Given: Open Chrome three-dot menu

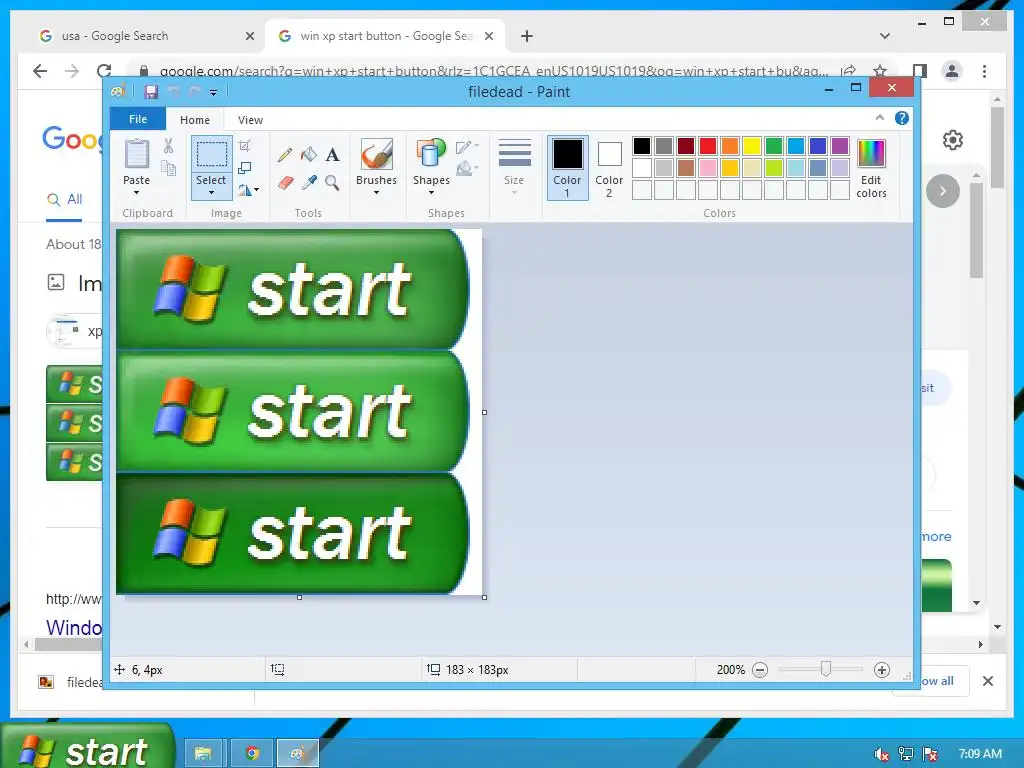Looking at the screenshot, I should pyautogui.click(x=984, y=71).
